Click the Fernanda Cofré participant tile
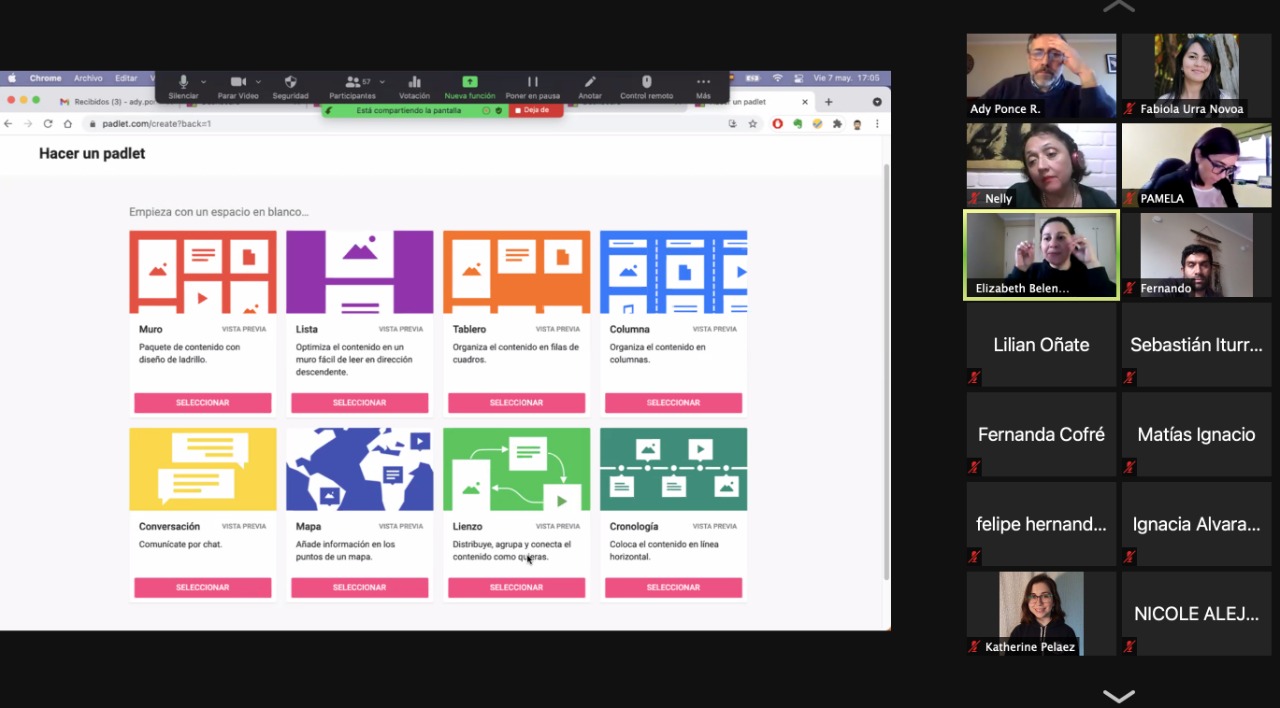The image size is (1280, 708). pyautogui.click(x=1041, y=434)
